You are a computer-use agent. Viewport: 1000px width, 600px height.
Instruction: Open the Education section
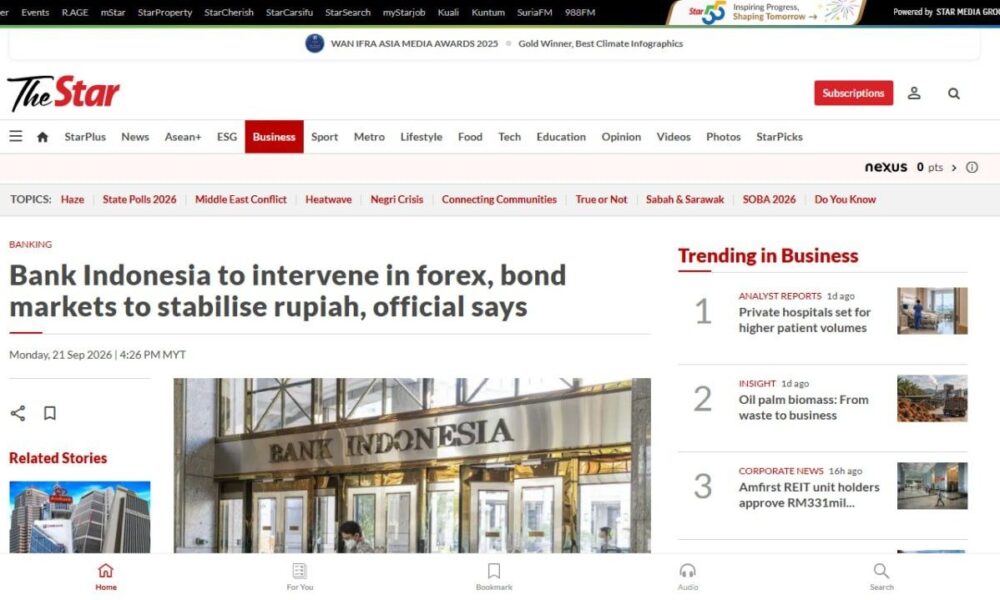pos(561,136)
